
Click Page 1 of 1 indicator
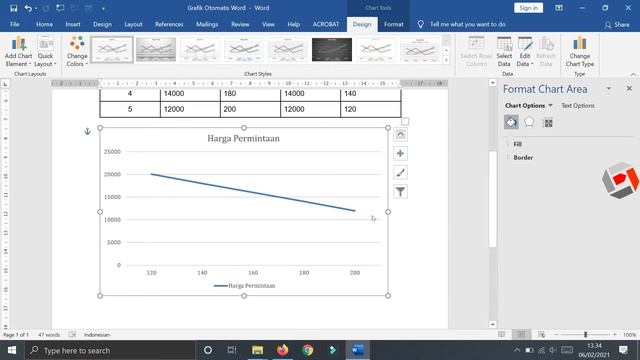(16, 335)
